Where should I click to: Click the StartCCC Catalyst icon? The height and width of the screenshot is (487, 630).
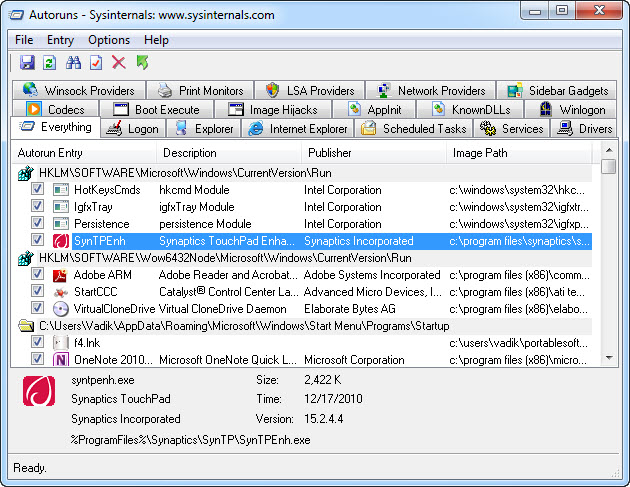point(61,292)
